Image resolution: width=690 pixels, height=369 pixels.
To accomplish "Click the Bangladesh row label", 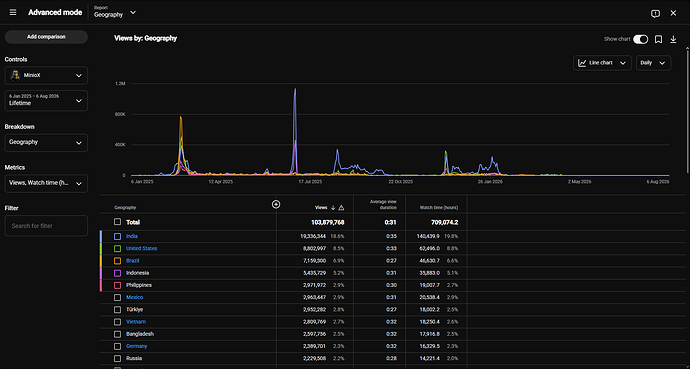I will point(139,334).
